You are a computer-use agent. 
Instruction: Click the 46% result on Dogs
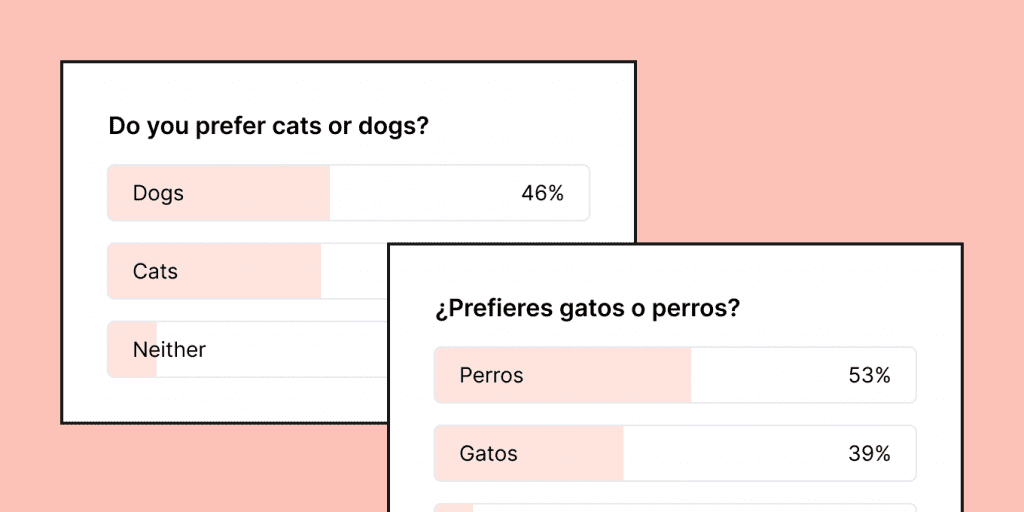coord(542,193)
